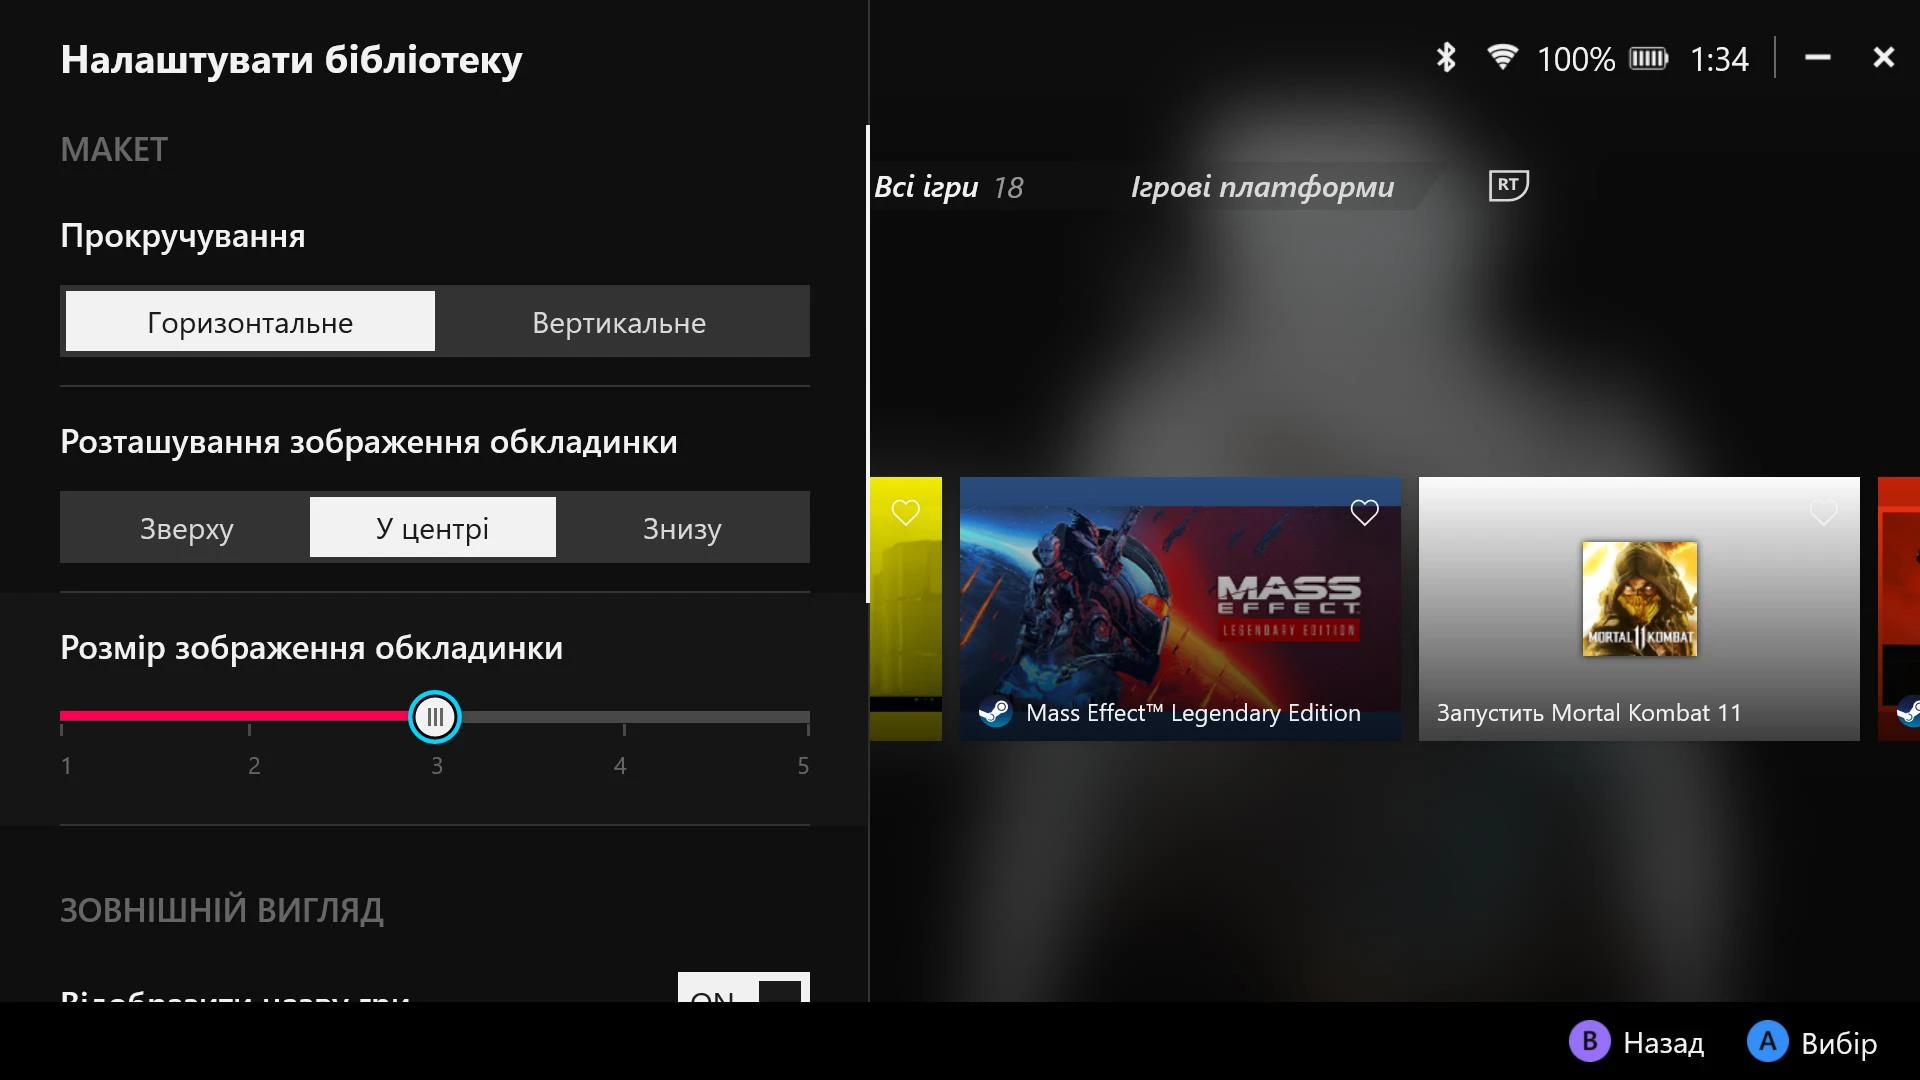Toggle the ON switch for game title display
1920x1080 pixels.
point(744,987)
